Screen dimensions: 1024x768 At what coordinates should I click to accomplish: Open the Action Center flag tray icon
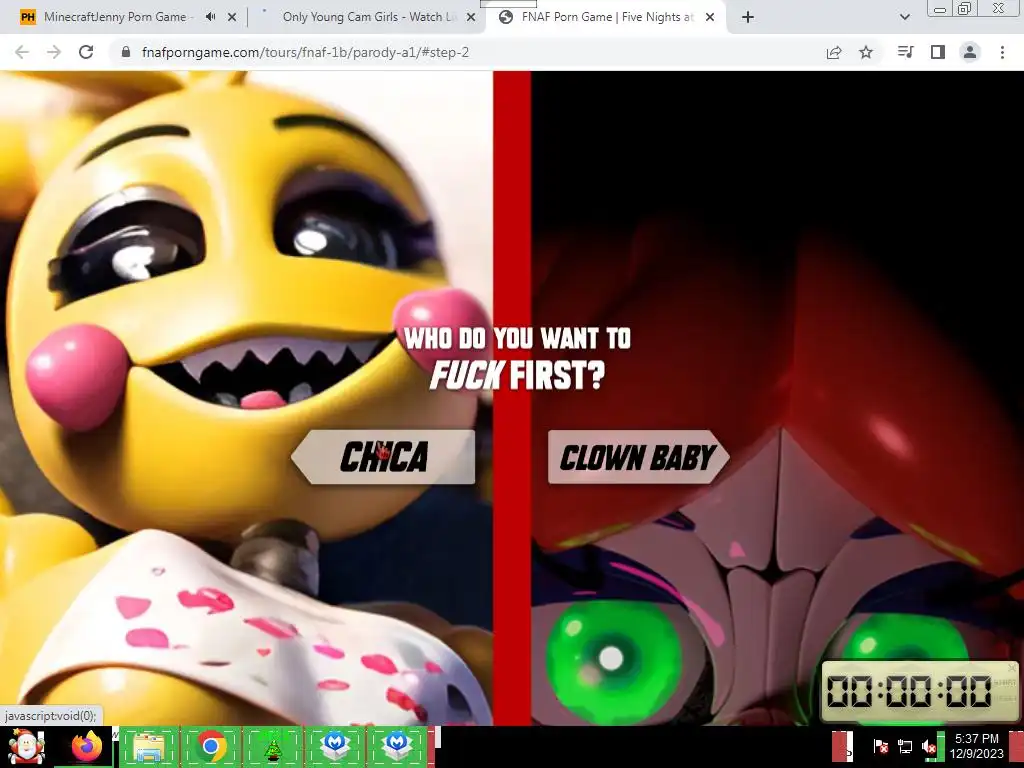coord(880,746)
